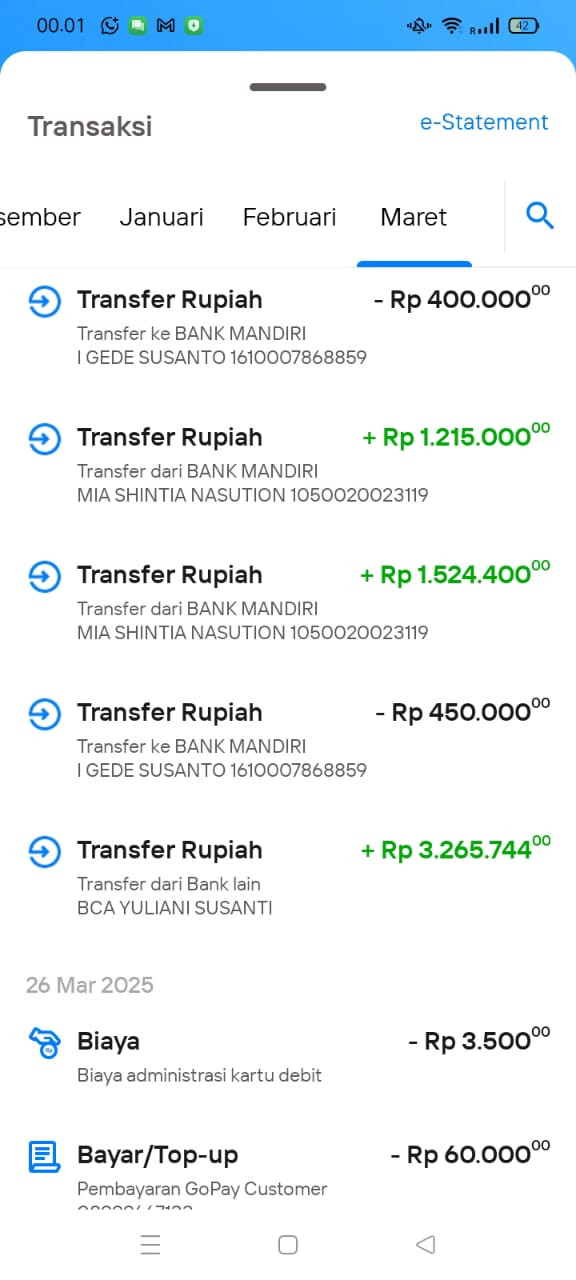Tap Android recent apps menu icon
The height and width of the screenshot is (1280, 576).
(x=151, y=1244)
